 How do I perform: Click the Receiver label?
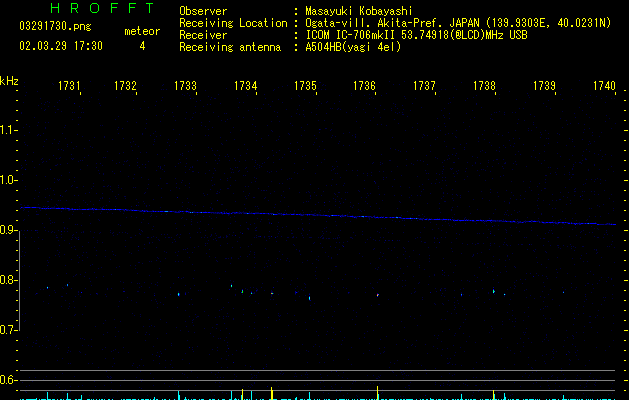click(x=203, y=35)
